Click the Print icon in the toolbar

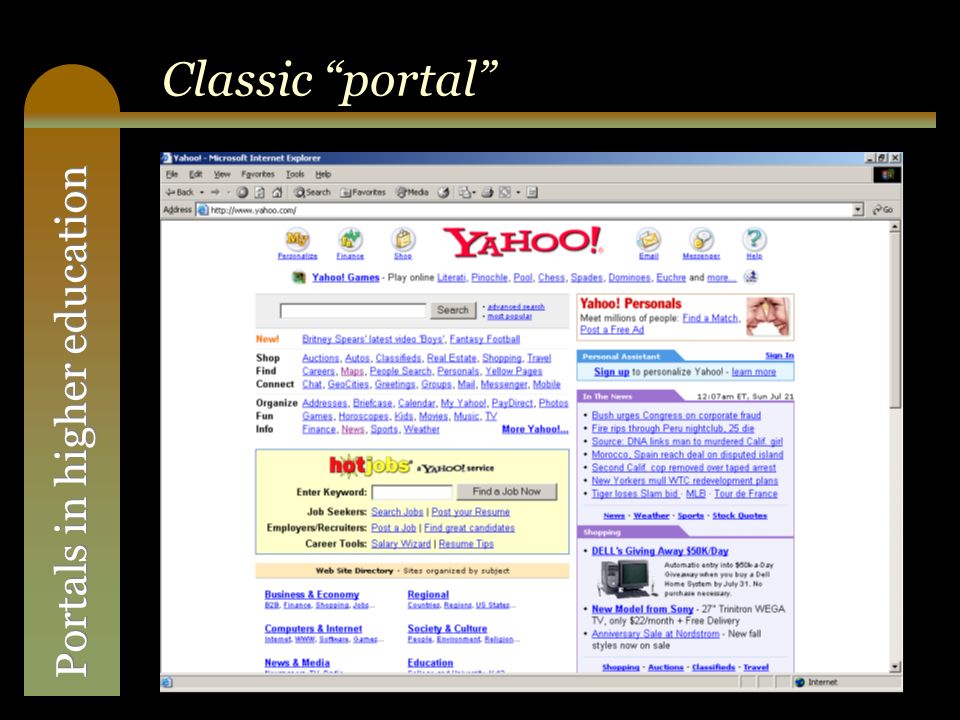(487, 192)
